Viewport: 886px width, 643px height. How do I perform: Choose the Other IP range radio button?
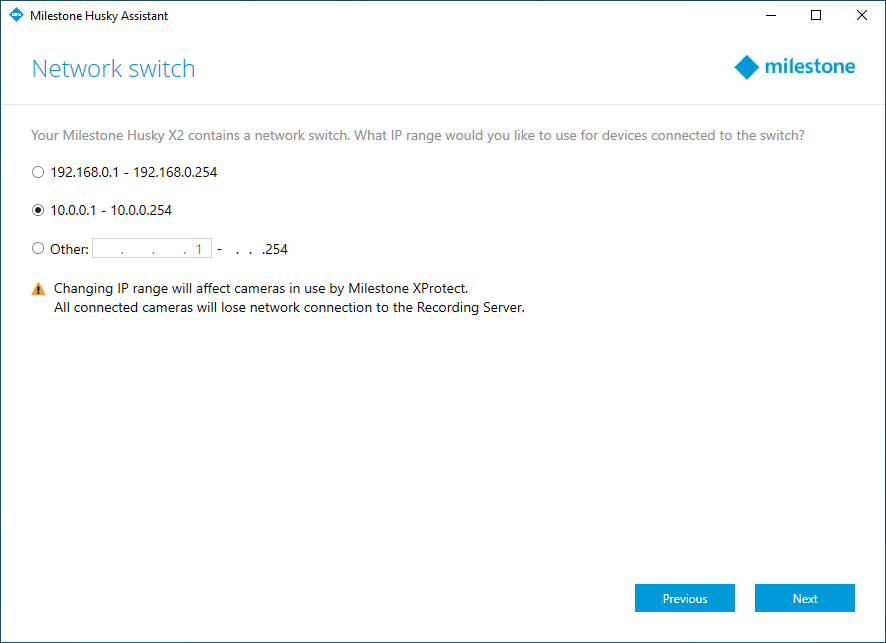(x=38, y=249)
